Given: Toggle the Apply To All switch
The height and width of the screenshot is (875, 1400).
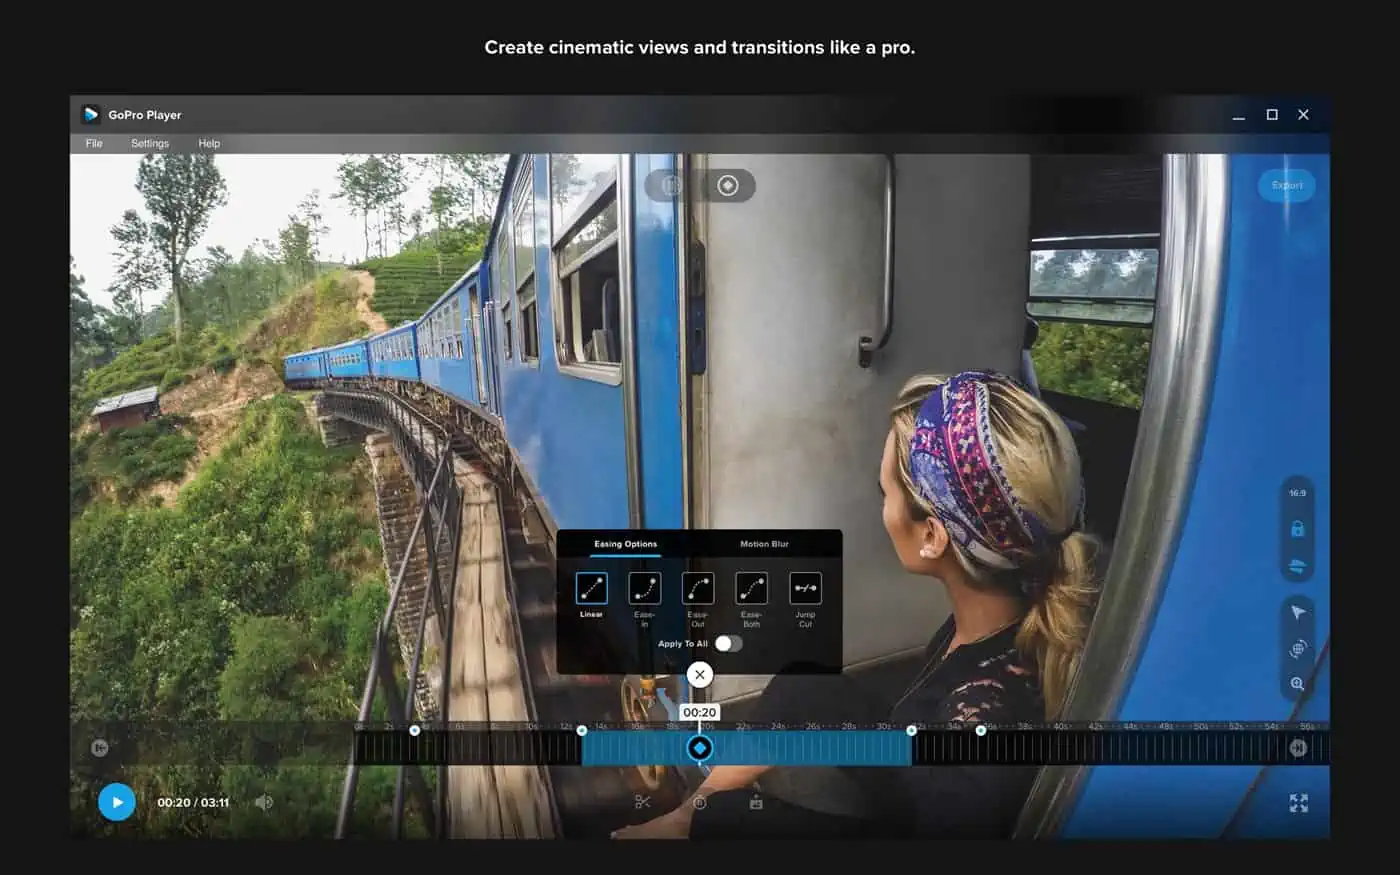Looking at the screenshot, I should (x=728, y=643).
